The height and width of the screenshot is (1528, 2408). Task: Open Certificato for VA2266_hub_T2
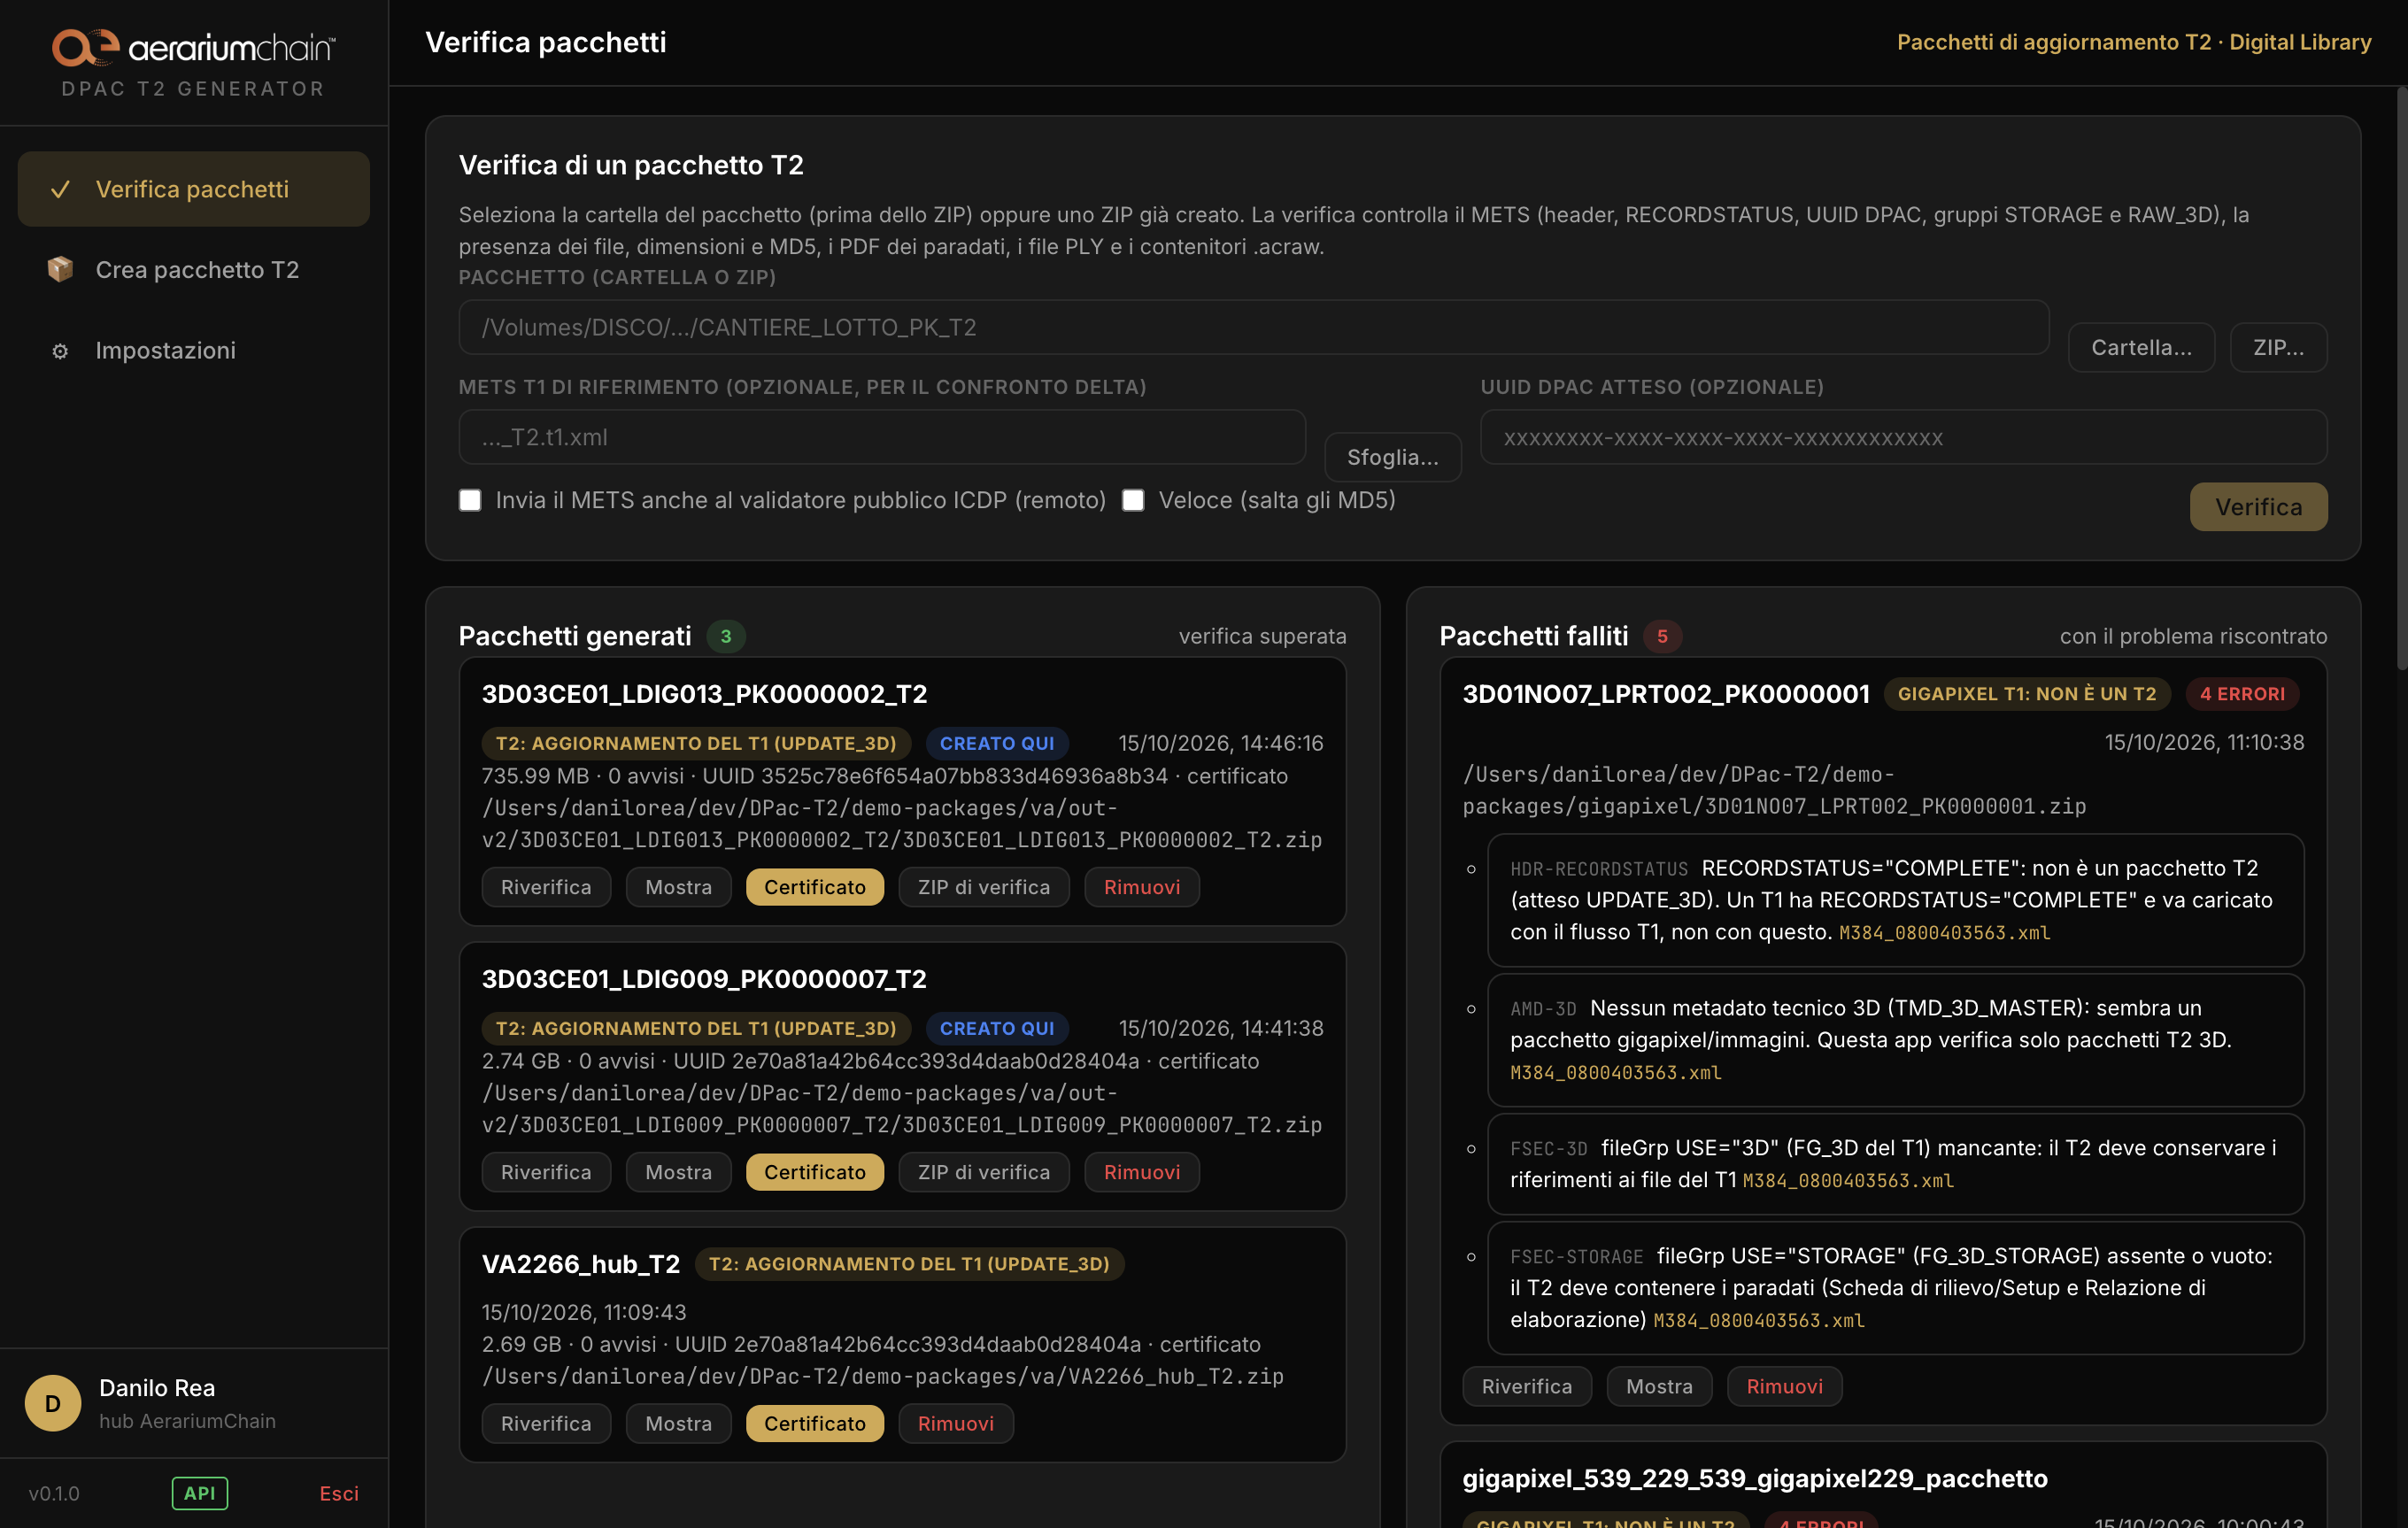click(x=815, y=1423)
